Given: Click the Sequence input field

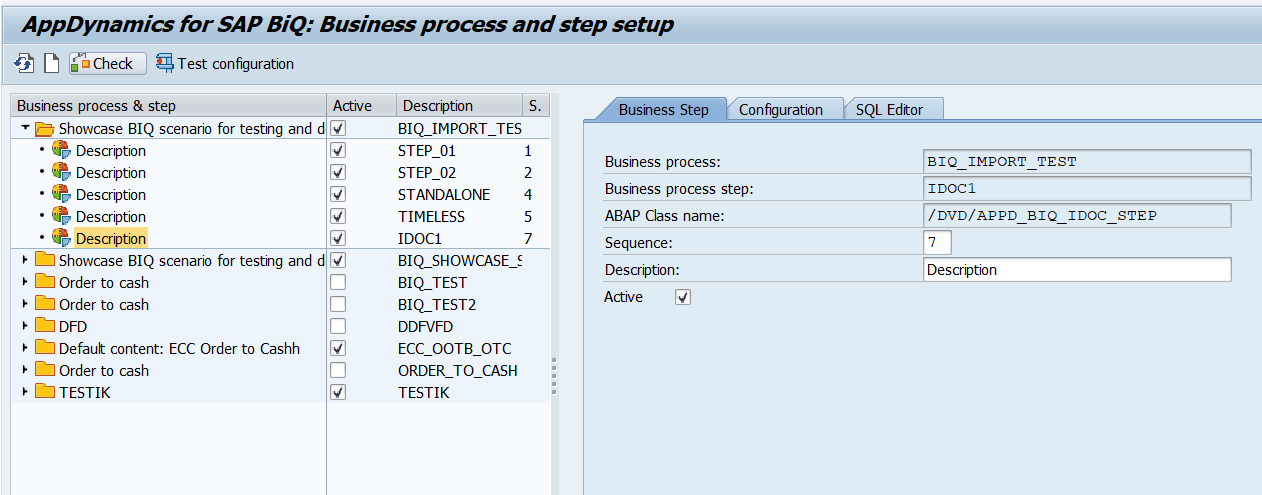Looking at the screenshot, I should (x=938, y=243).
